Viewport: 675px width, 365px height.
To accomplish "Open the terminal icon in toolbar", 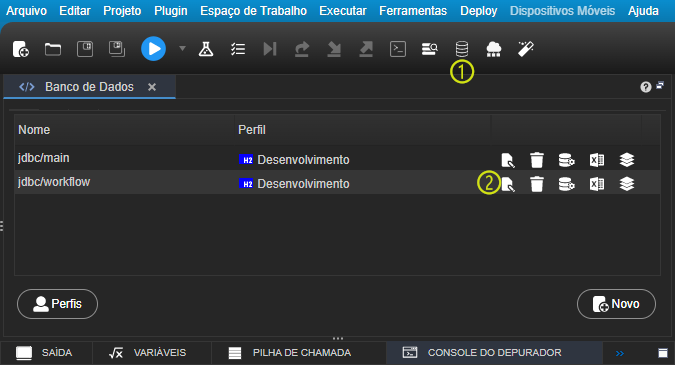I will (x=398, y=49).
